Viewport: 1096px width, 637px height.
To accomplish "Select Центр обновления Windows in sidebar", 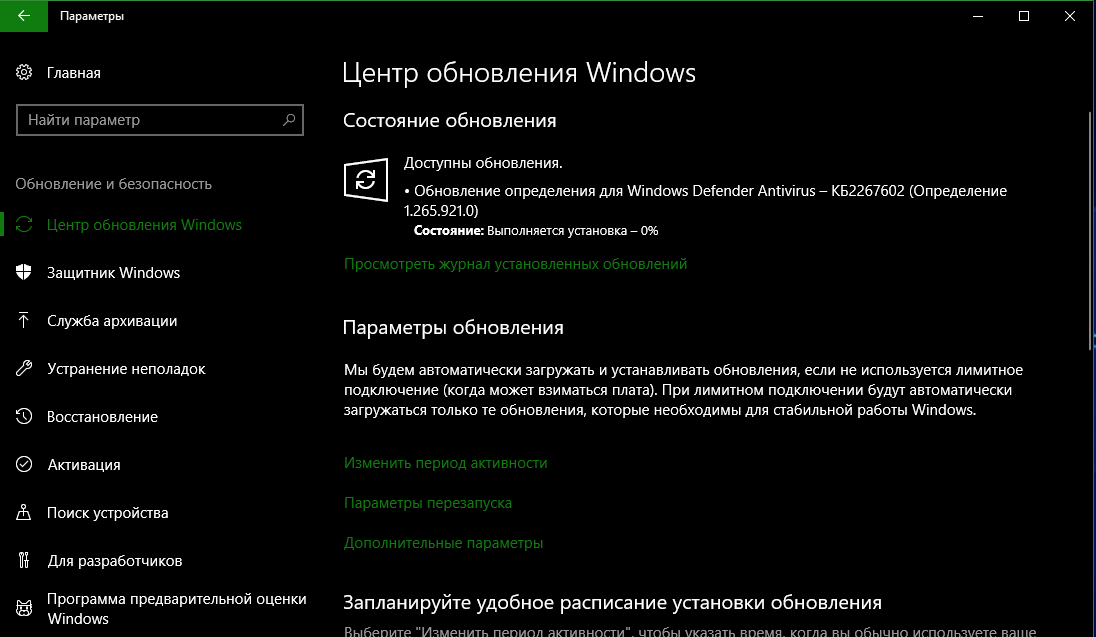I will coord(144,224).
